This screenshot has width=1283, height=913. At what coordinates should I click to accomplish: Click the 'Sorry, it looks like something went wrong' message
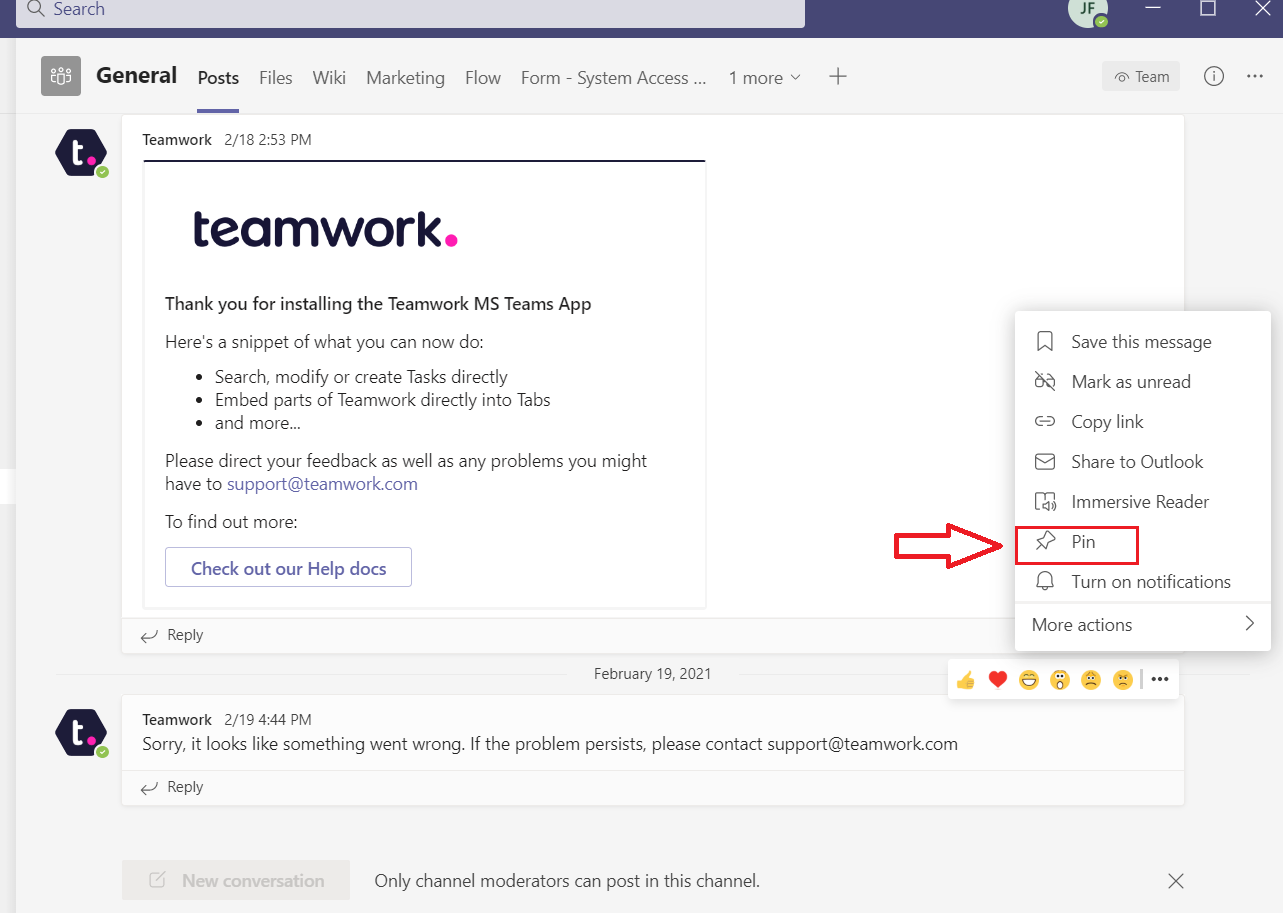[x=550, y=744]
